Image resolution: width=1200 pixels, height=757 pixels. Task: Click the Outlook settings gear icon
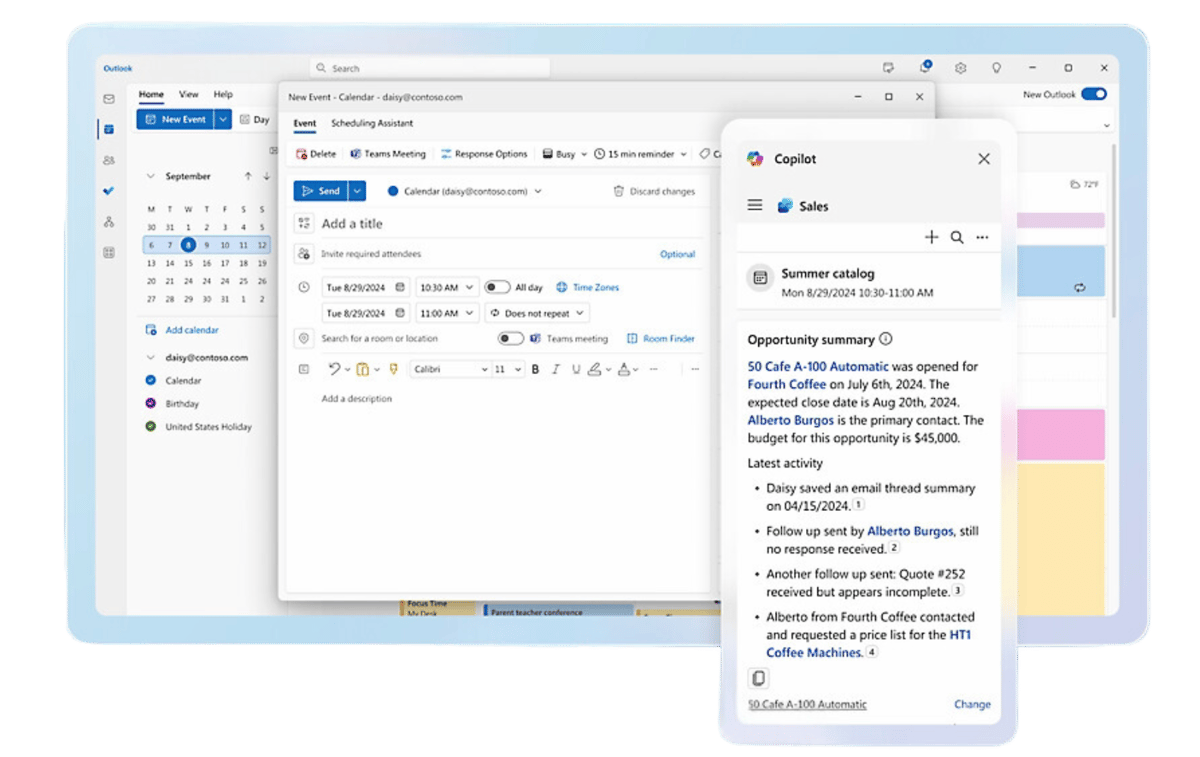point(960,68)
